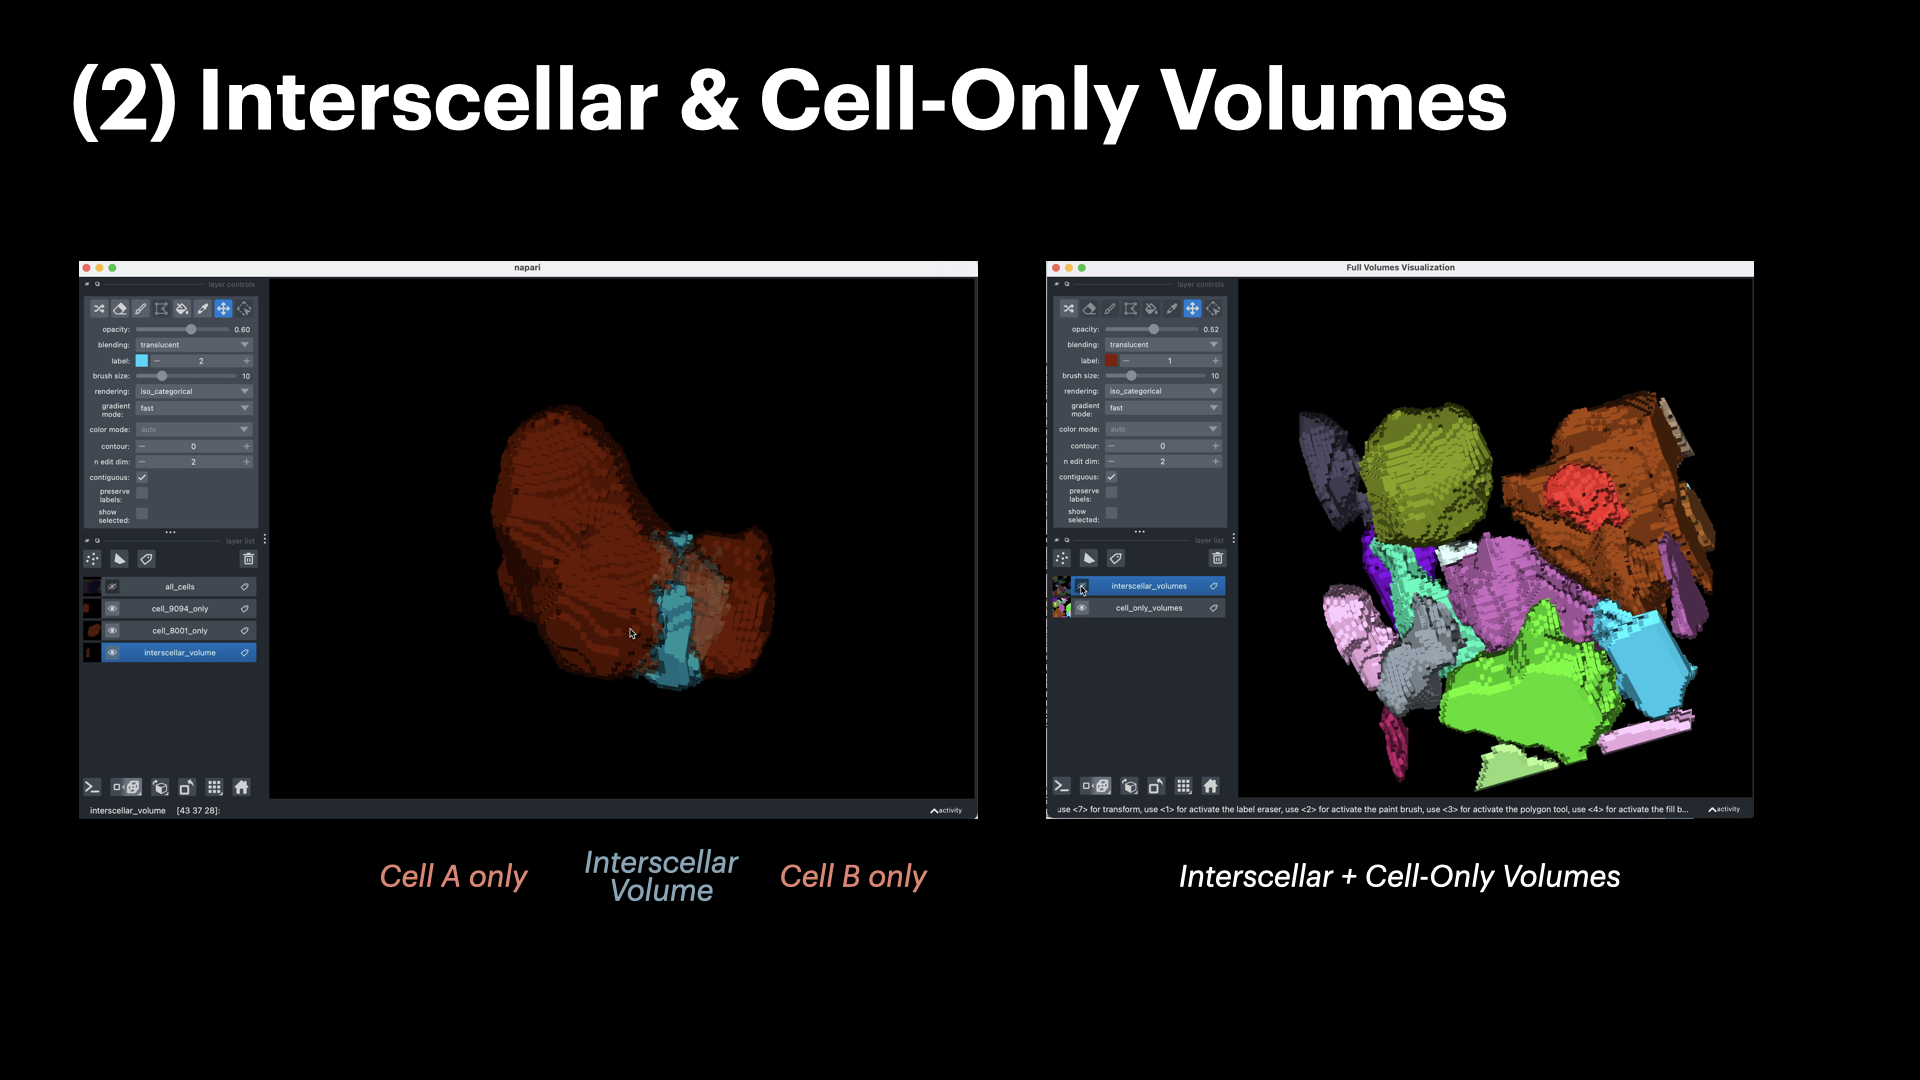The width and height of the screenshot is (1920, 1080).
Task: Toggle 2D/3D view in napari window
Action: tap(127, 787)
